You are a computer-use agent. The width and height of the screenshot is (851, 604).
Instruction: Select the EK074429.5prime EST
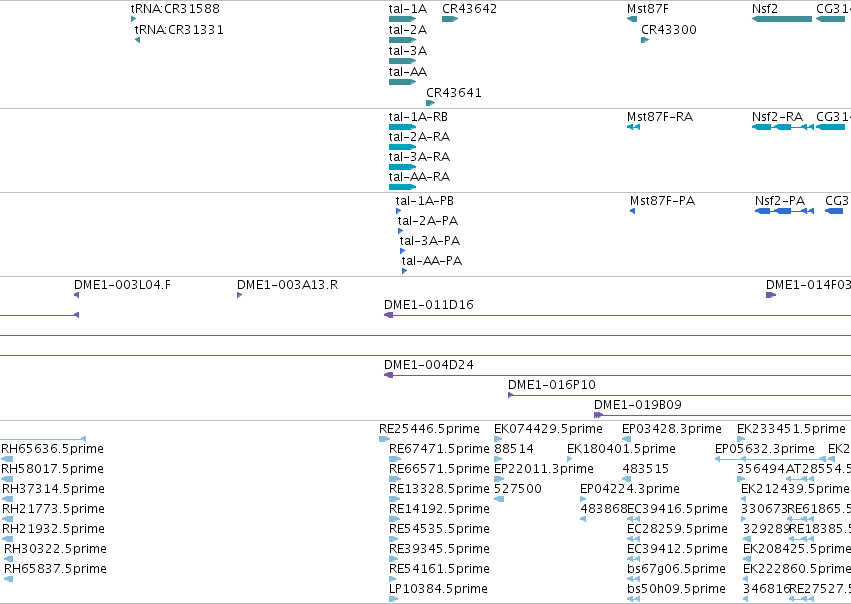click(x=497, y=440)
